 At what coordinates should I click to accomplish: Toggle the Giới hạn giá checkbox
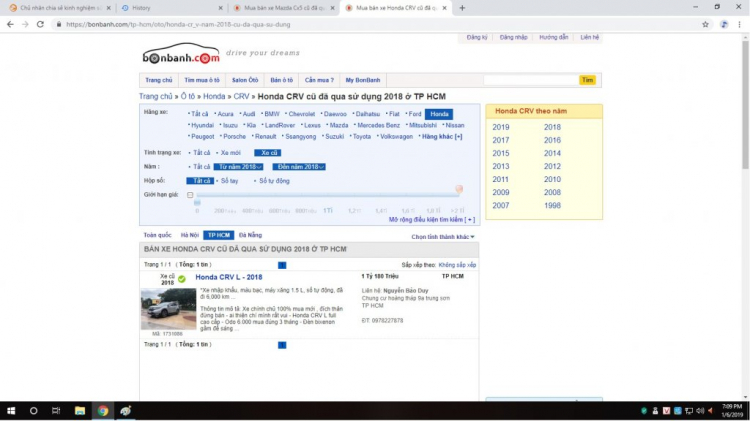[x=190, y=195]
